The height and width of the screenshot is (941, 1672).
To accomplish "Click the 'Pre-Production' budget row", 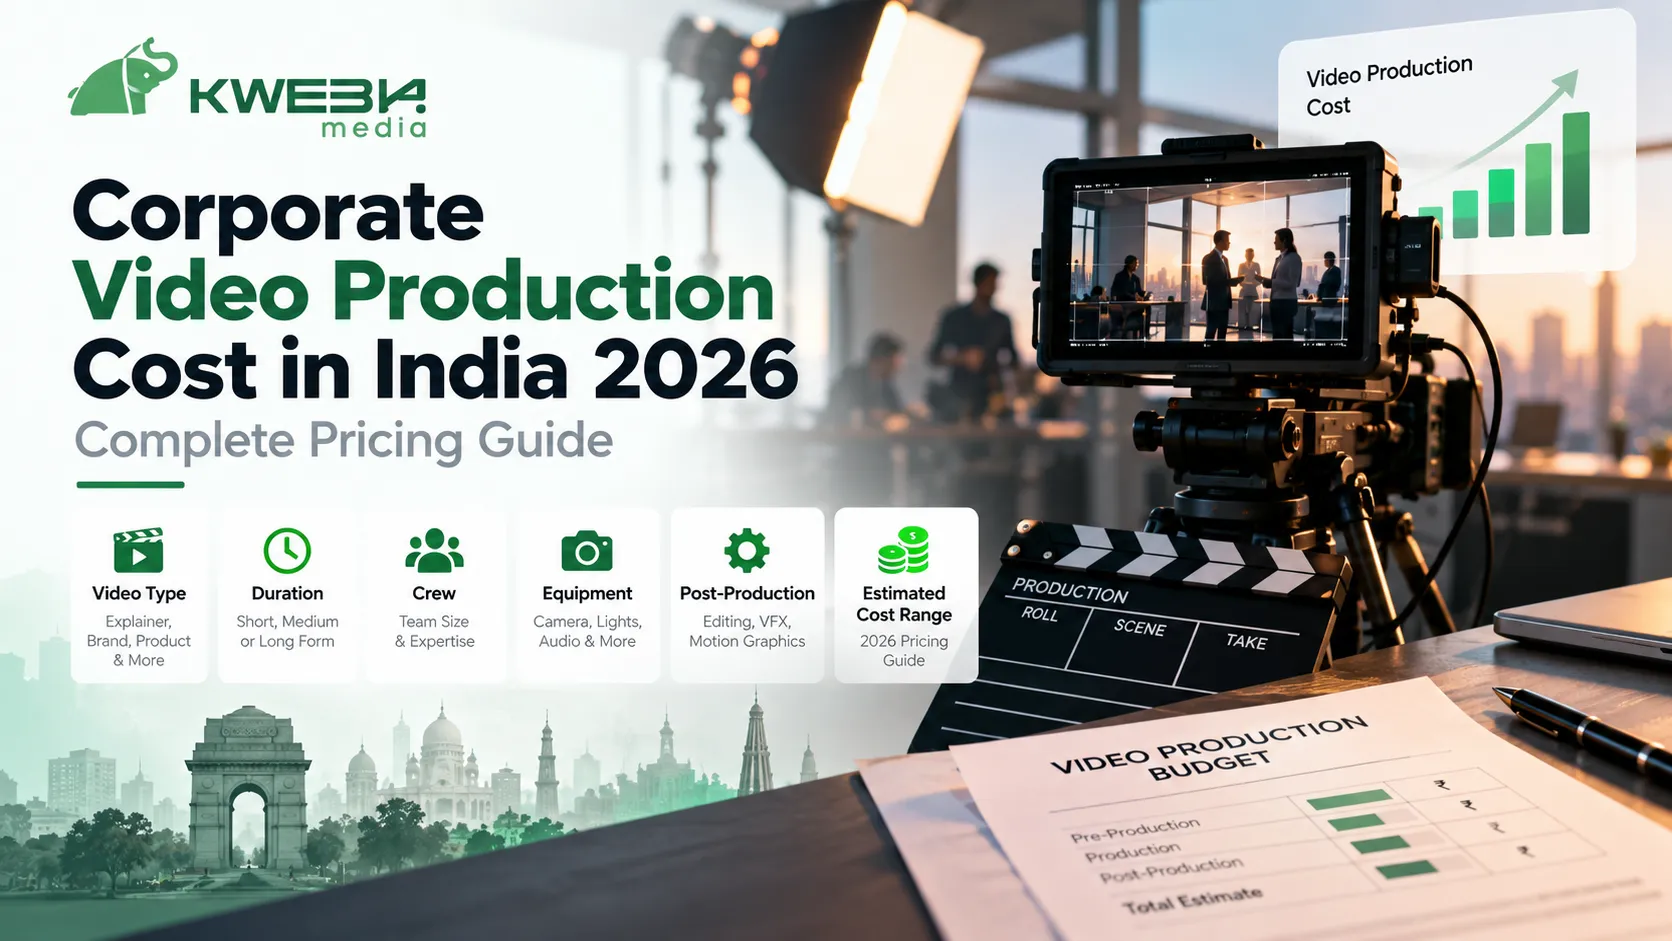I will [1135, 830].
